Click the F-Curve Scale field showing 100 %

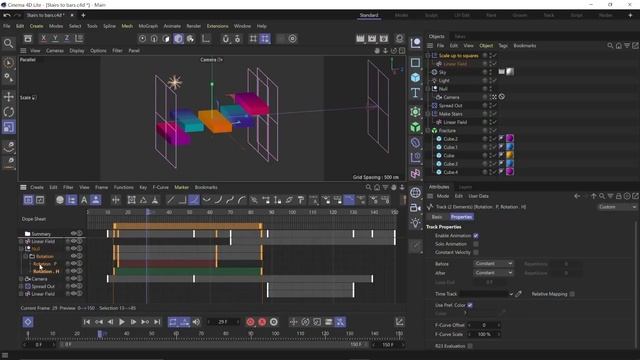pos(484,334)
